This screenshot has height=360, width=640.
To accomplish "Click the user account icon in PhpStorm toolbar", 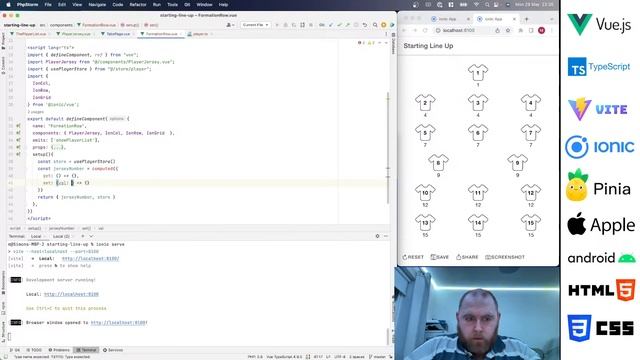I will (230, 25).
